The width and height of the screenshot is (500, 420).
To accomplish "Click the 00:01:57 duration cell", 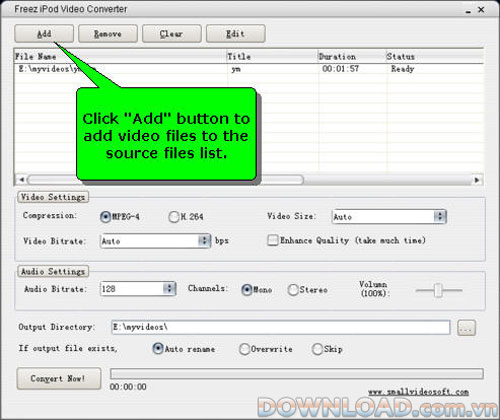I will (340, 69).
